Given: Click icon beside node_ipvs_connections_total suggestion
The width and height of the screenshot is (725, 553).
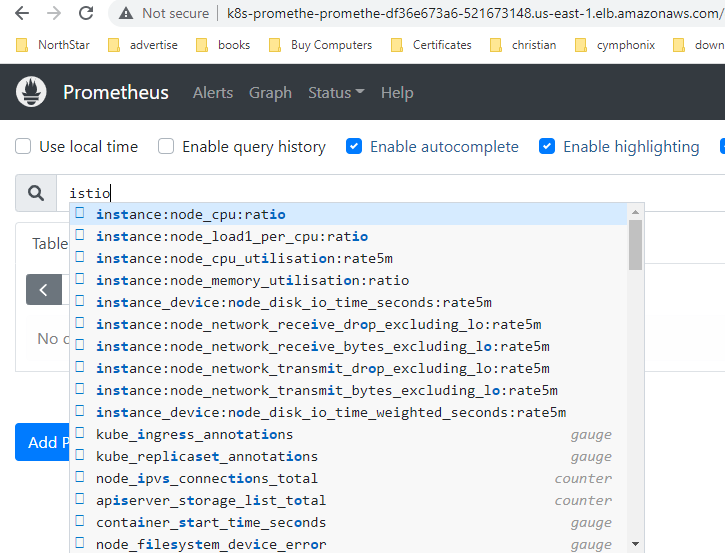Looking at the screenshot, I should point(80,477).
